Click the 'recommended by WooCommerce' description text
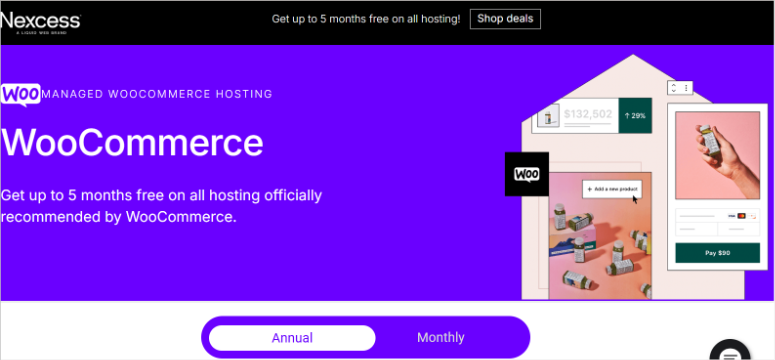Image resolution: width=775 pixels, height=360 pixels. (119, 217)
